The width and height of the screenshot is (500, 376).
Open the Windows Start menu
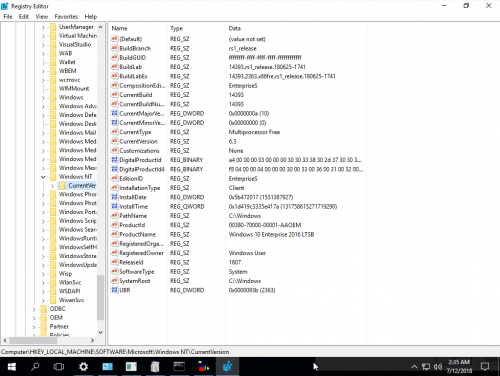tap(12, 367)
